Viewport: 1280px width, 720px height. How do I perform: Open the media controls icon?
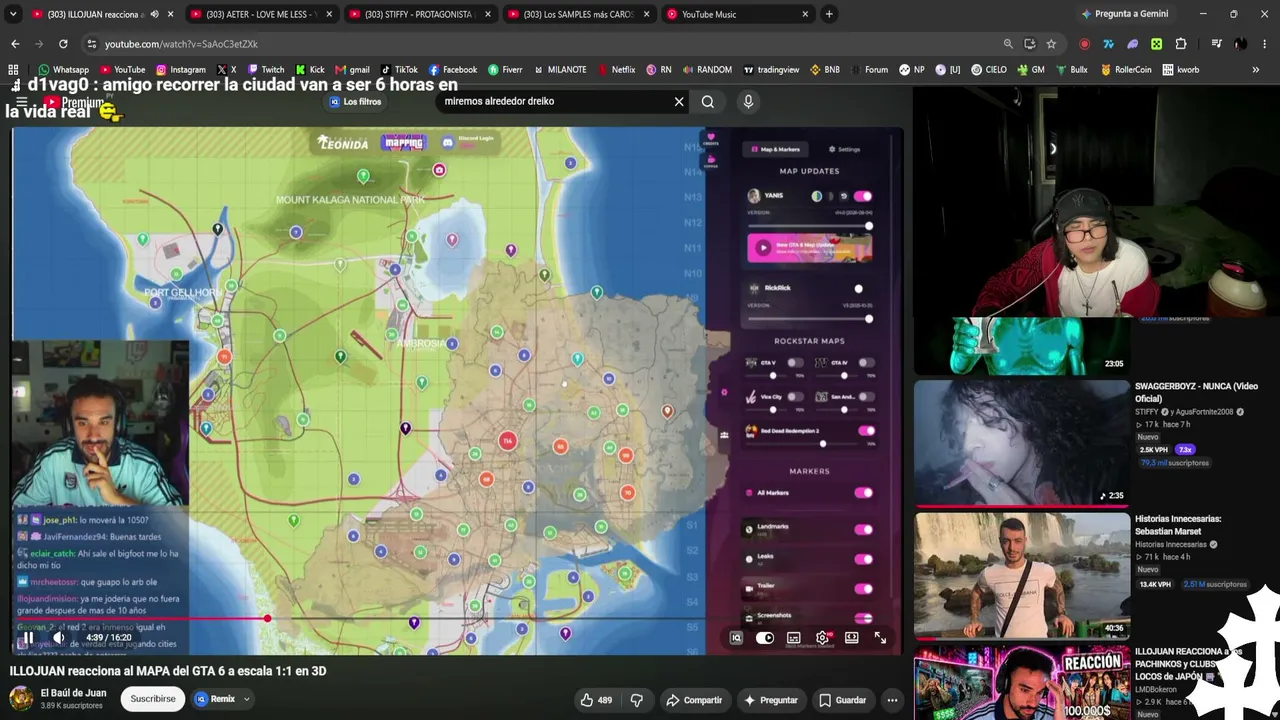pyautogui.click(x=1216, y=44)
